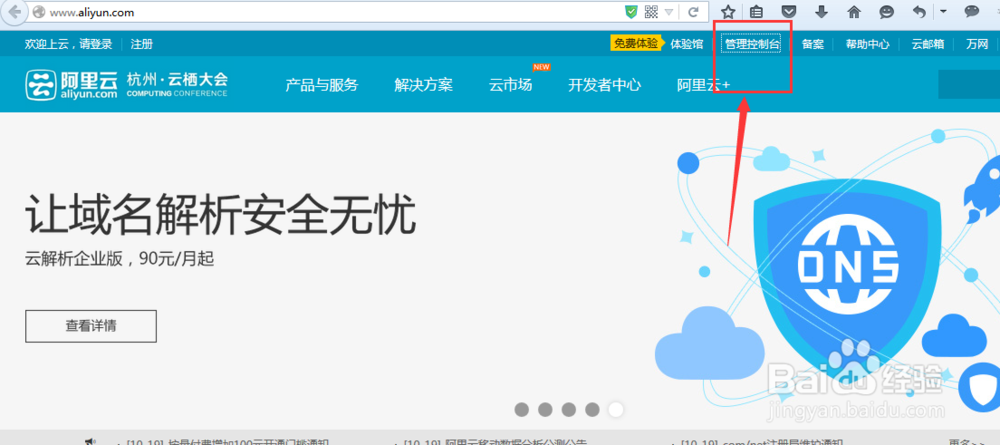Image resolution: width=1000 pixels, height=445 pixels.
Task: Open 云邮箱 cloud mail link
Action: point(927,44)
